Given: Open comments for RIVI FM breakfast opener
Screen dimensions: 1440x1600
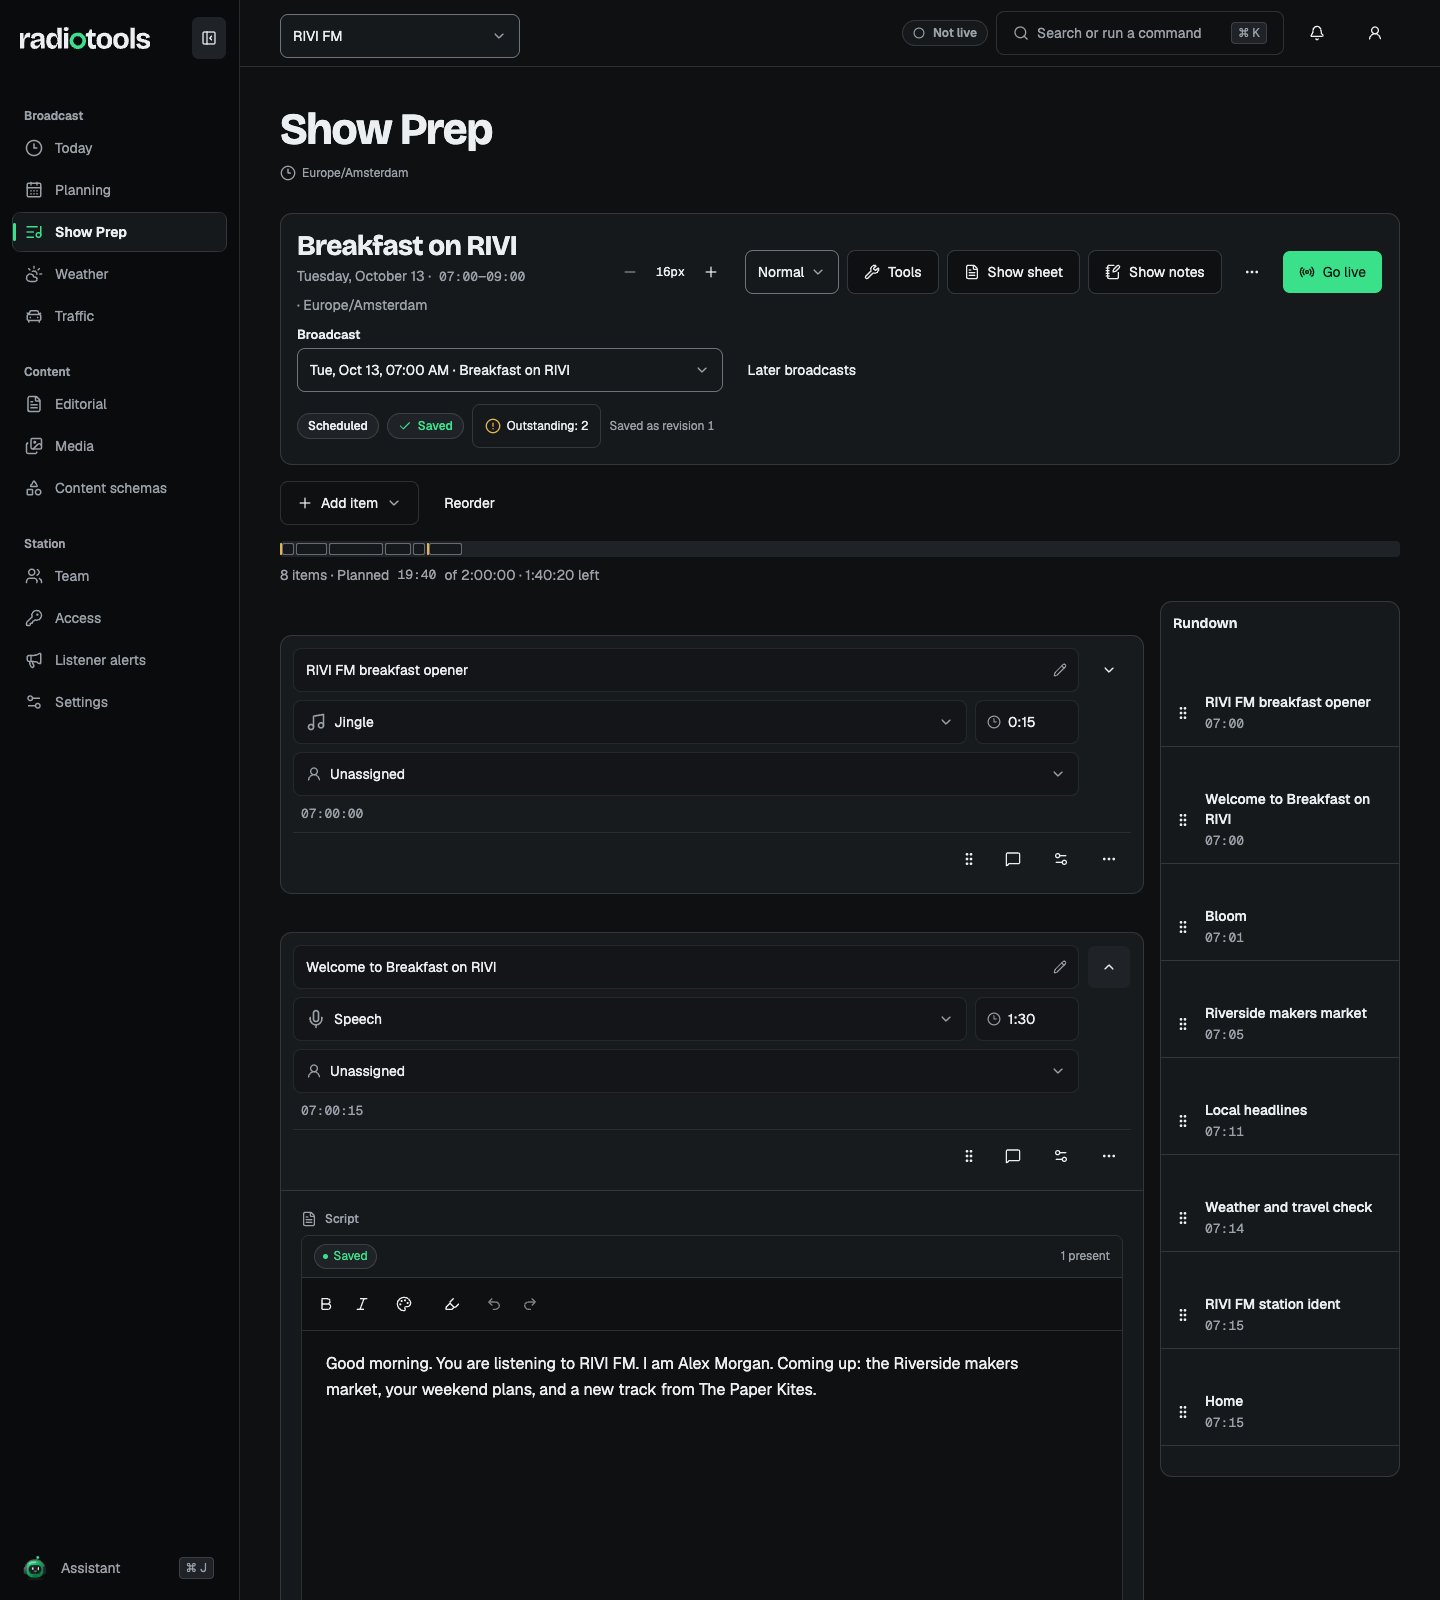Looking at the screenshot, I should (1013, 859).
